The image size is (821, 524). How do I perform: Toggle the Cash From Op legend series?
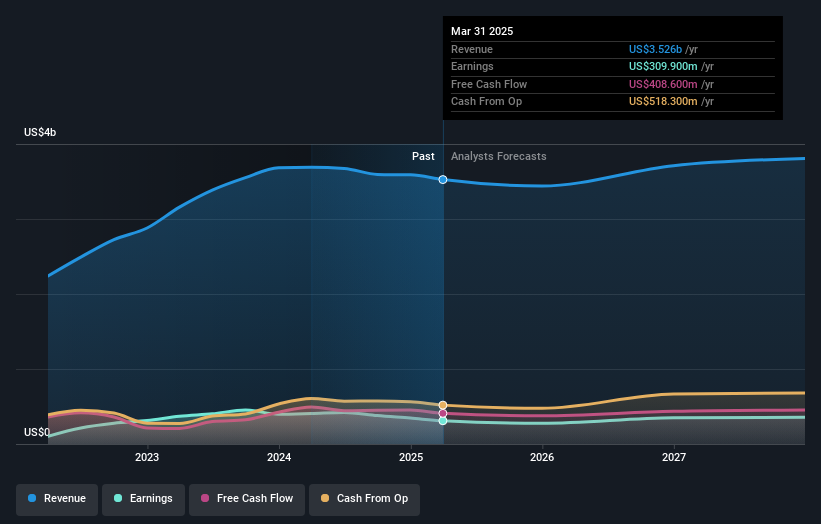(x=364, y=499)
